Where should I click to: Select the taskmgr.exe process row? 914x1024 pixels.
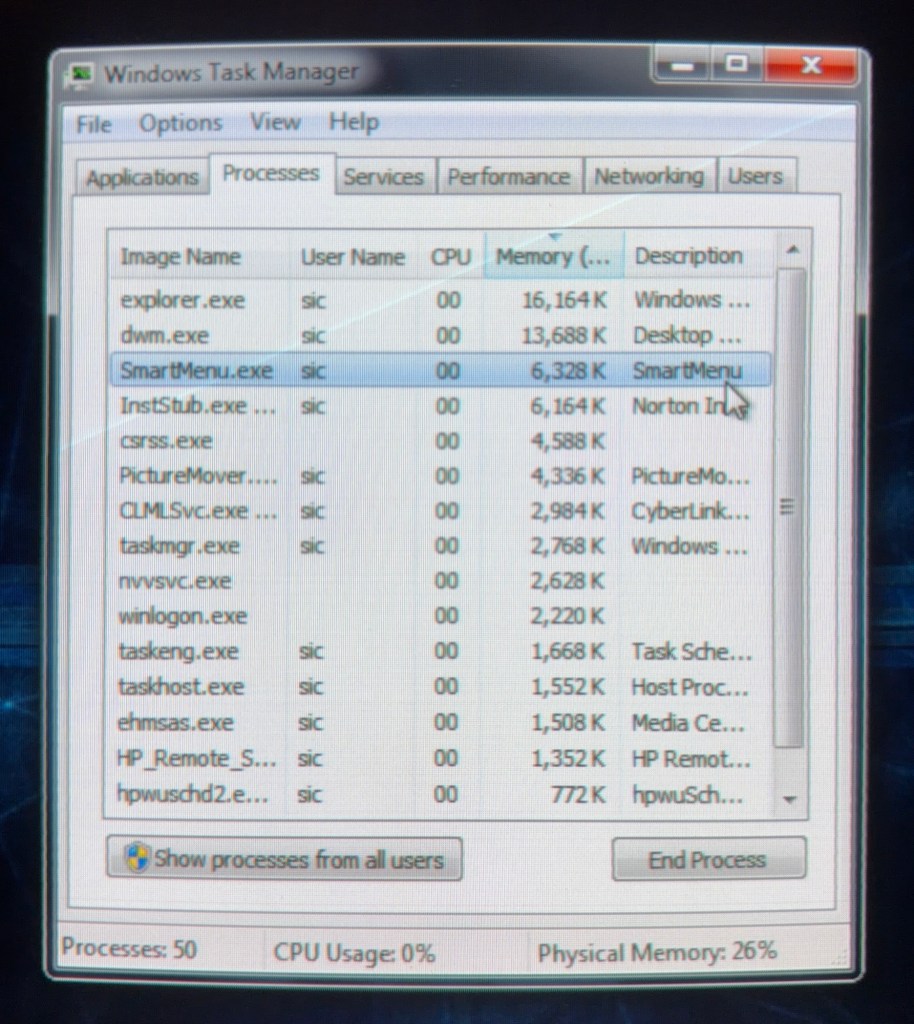tap(180, 546)
